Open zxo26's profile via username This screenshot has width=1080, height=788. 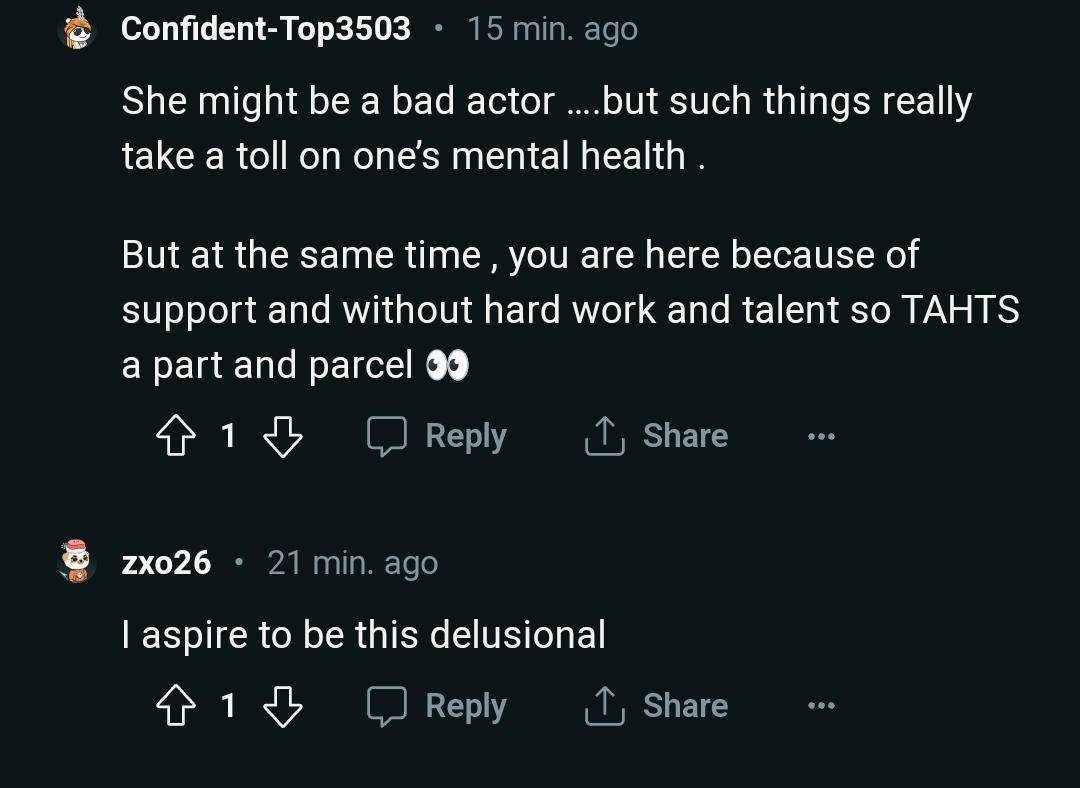[166, 563]
